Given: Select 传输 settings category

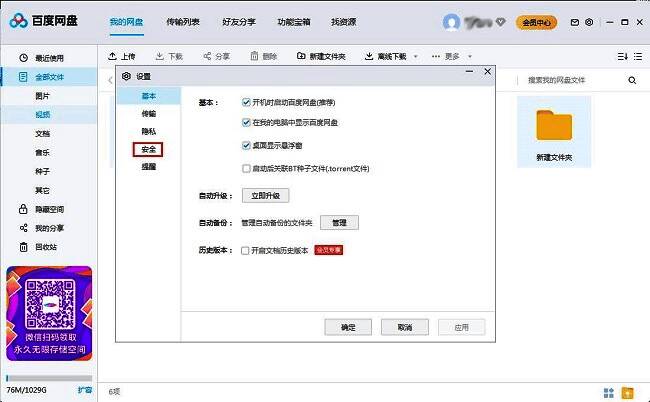Looking at the screenshot, I should [x=148, y=114].
